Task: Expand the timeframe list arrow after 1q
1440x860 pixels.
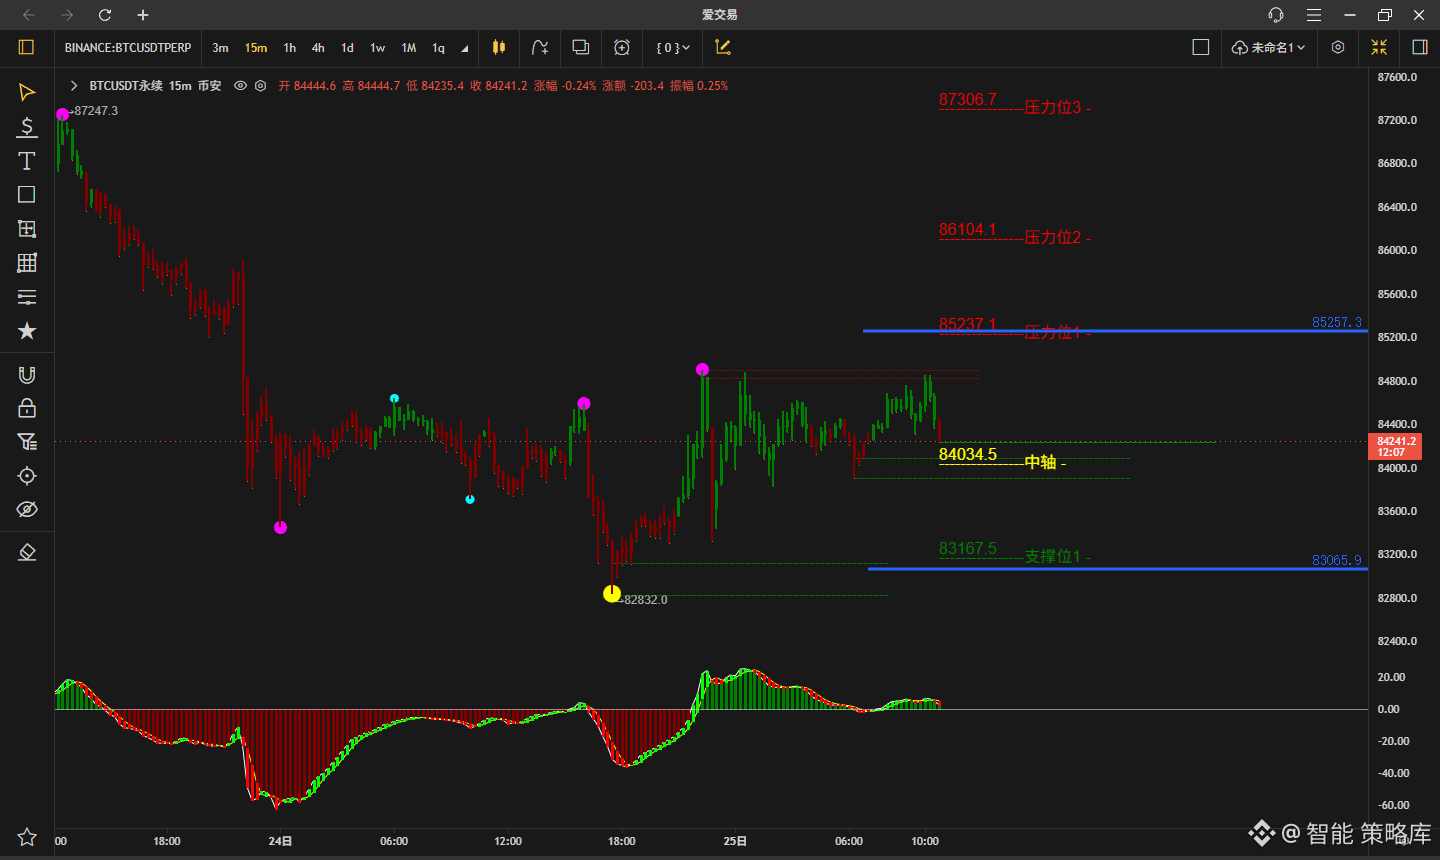Action: (464, 48)
